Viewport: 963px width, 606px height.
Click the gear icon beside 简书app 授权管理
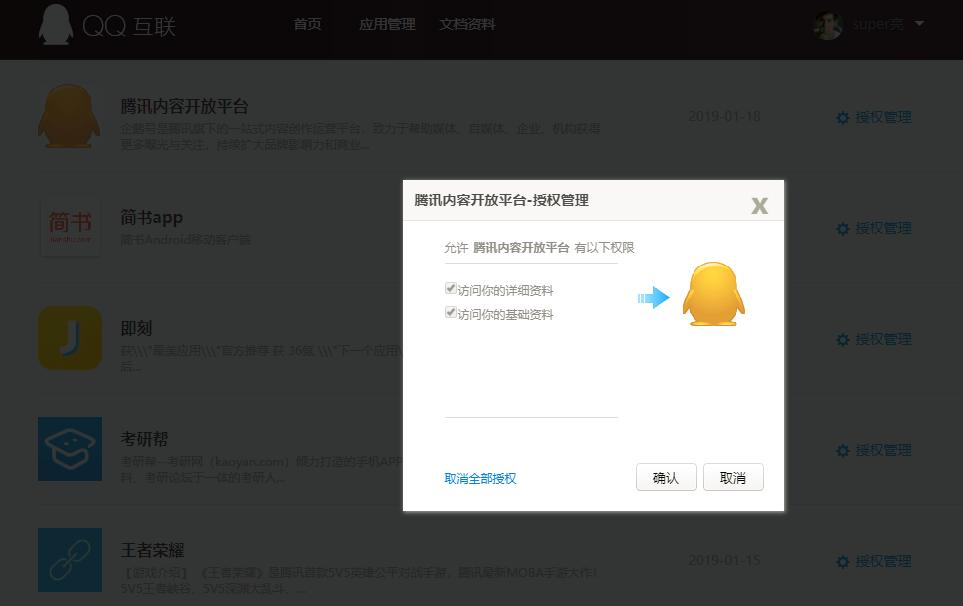pos(842,228)
